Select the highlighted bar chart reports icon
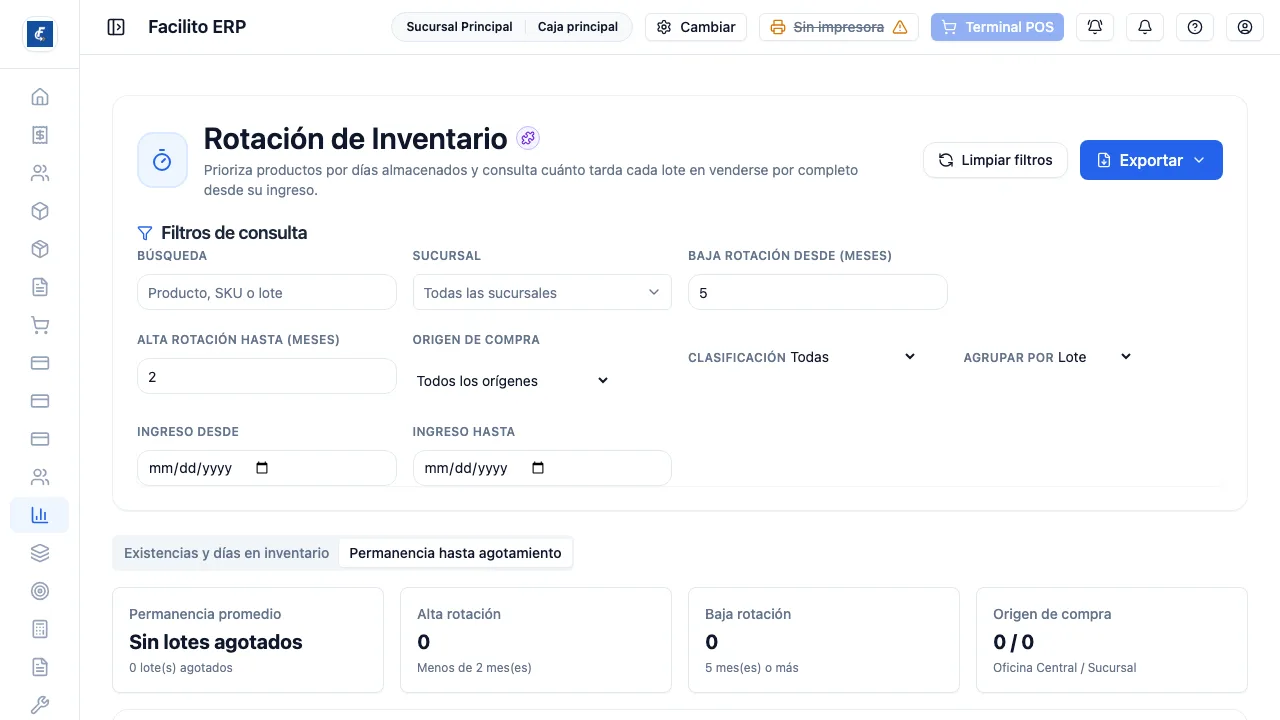Screen dimensions: 1280x720 click(x=40, y=515)
